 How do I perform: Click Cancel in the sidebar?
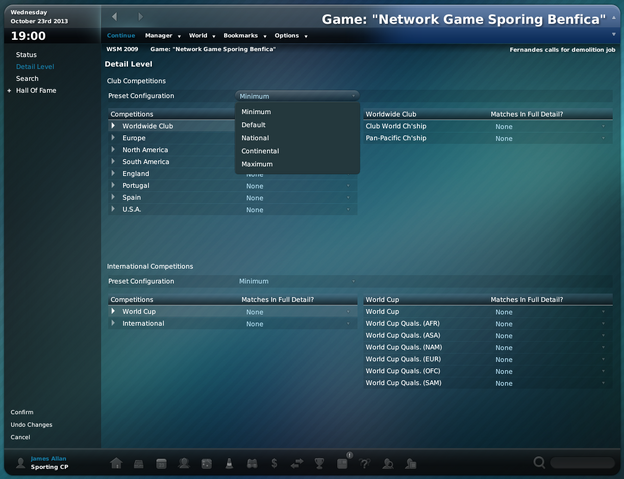(20, 437)
